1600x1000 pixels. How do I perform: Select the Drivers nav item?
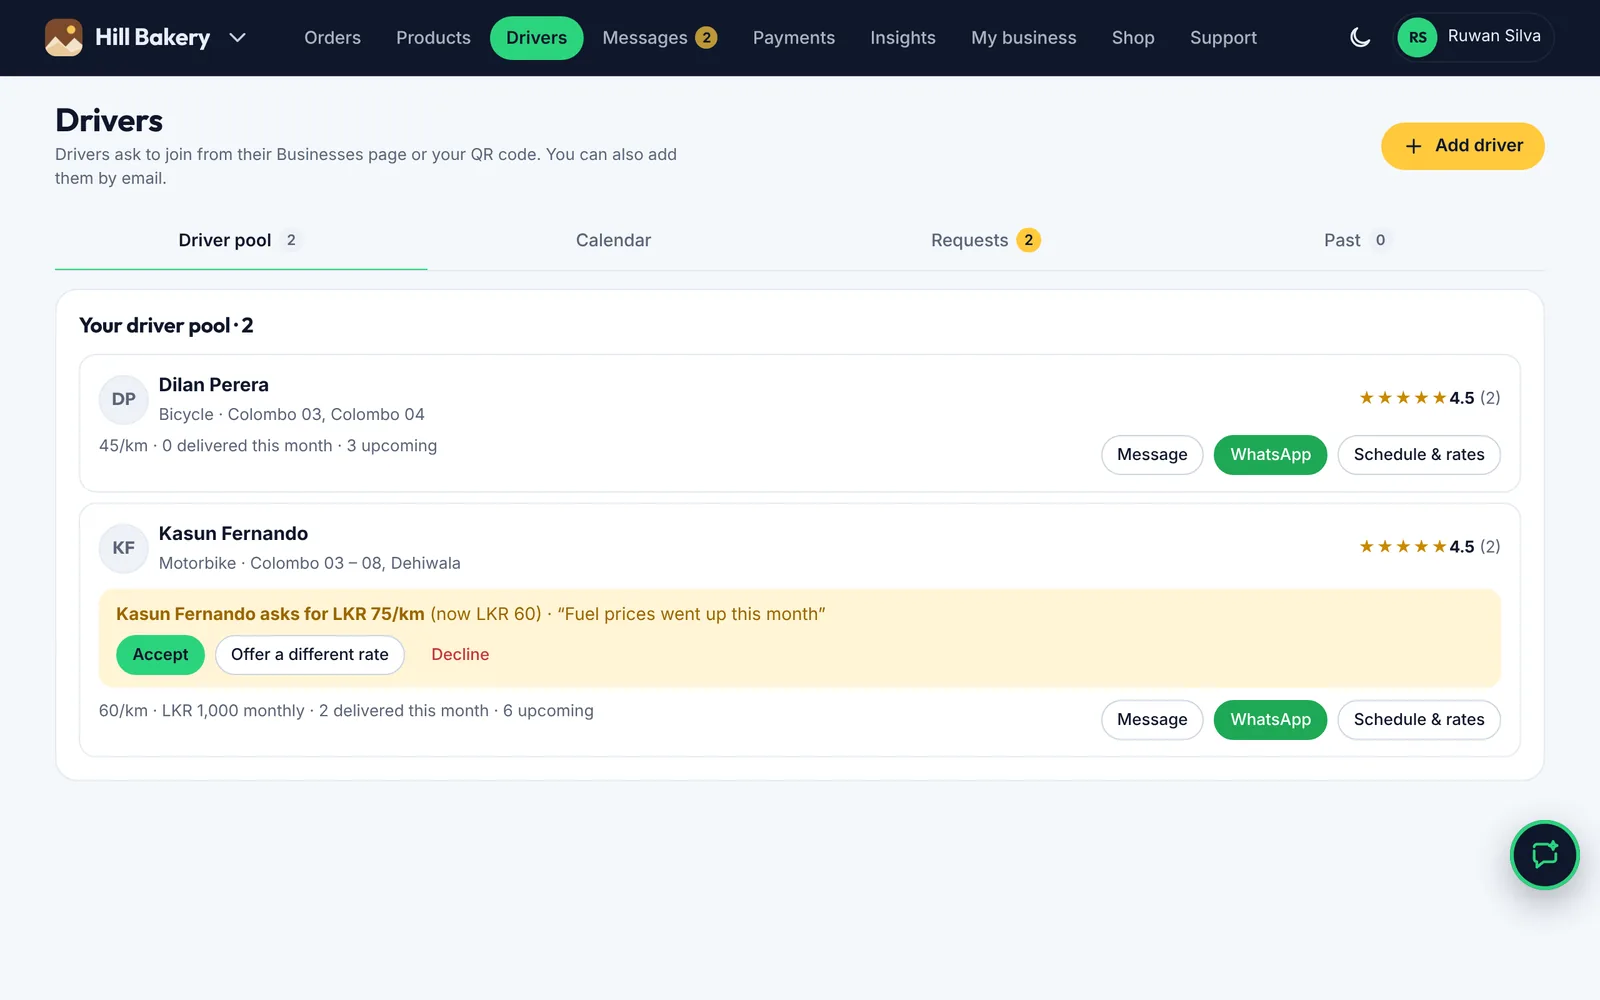pyautogui.click(x=536, y=38)
